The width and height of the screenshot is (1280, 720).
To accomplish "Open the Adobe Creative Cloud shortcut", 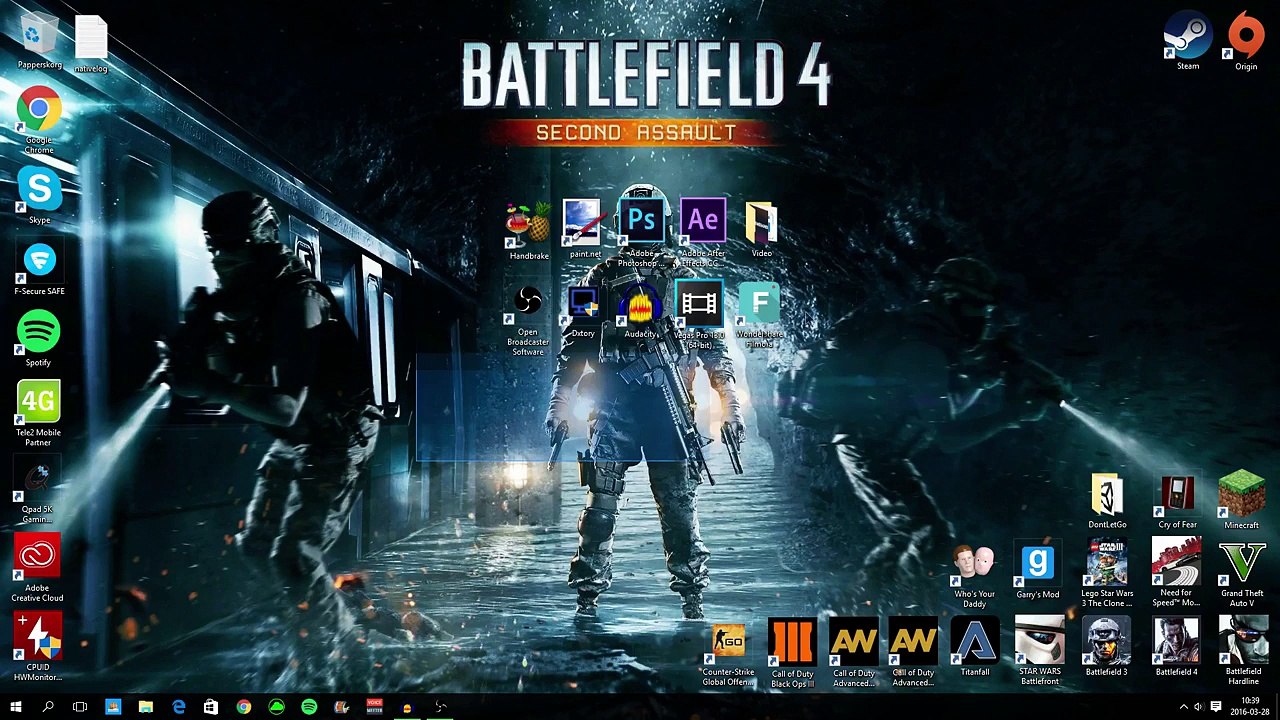I will click(37, 567).
